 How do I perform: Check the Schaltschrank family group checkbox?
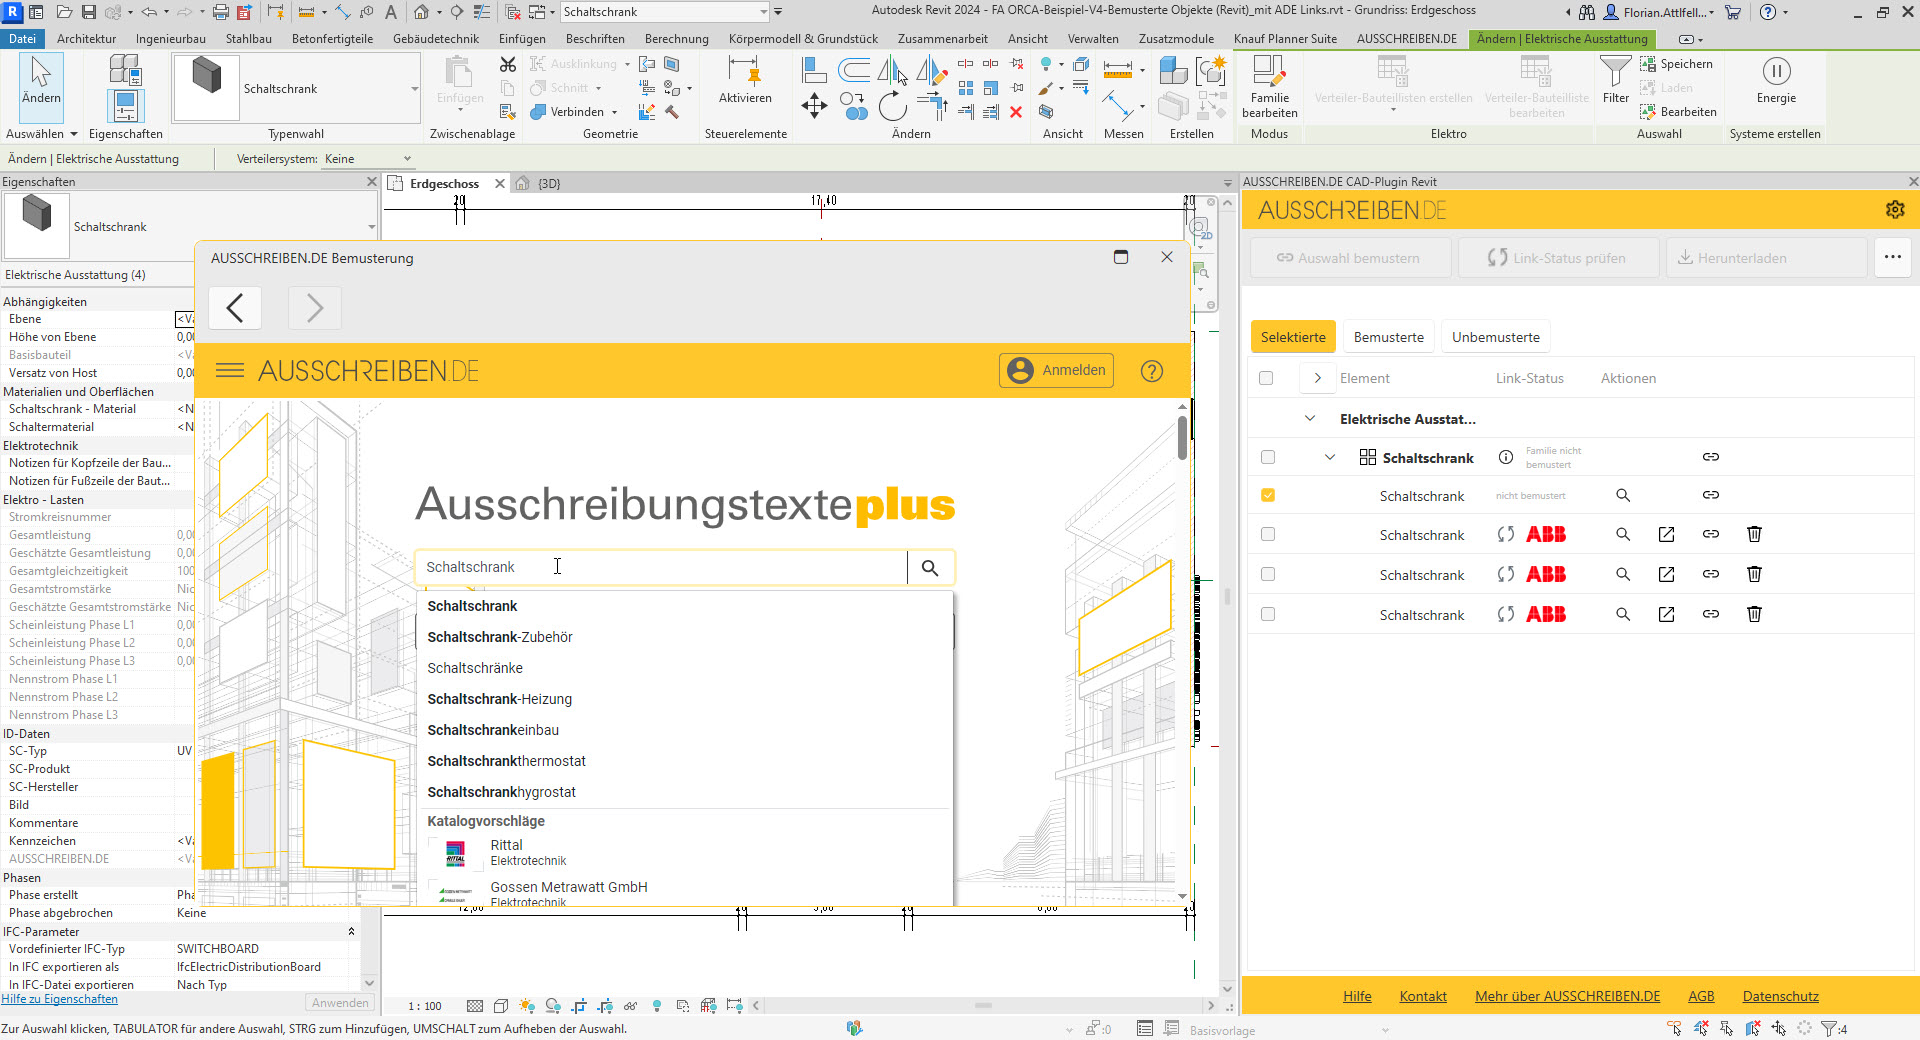pos(1268,458)
